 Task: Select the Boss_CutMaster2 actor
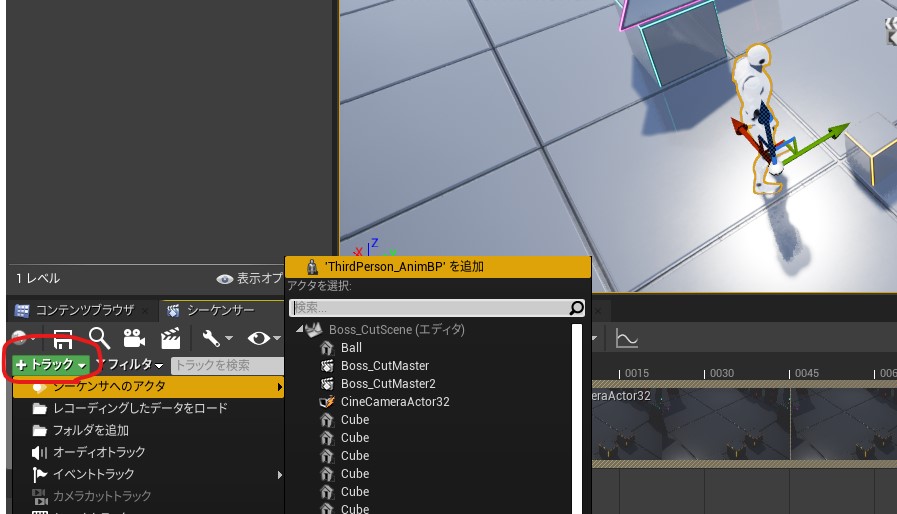tap(388, 383)
